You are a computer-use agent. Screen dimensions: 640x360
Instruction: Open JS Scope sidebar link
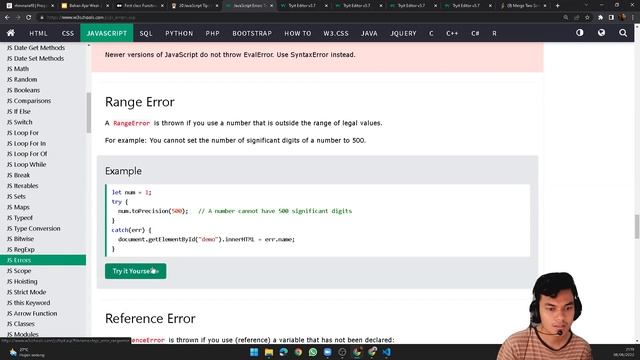point(19,271)
